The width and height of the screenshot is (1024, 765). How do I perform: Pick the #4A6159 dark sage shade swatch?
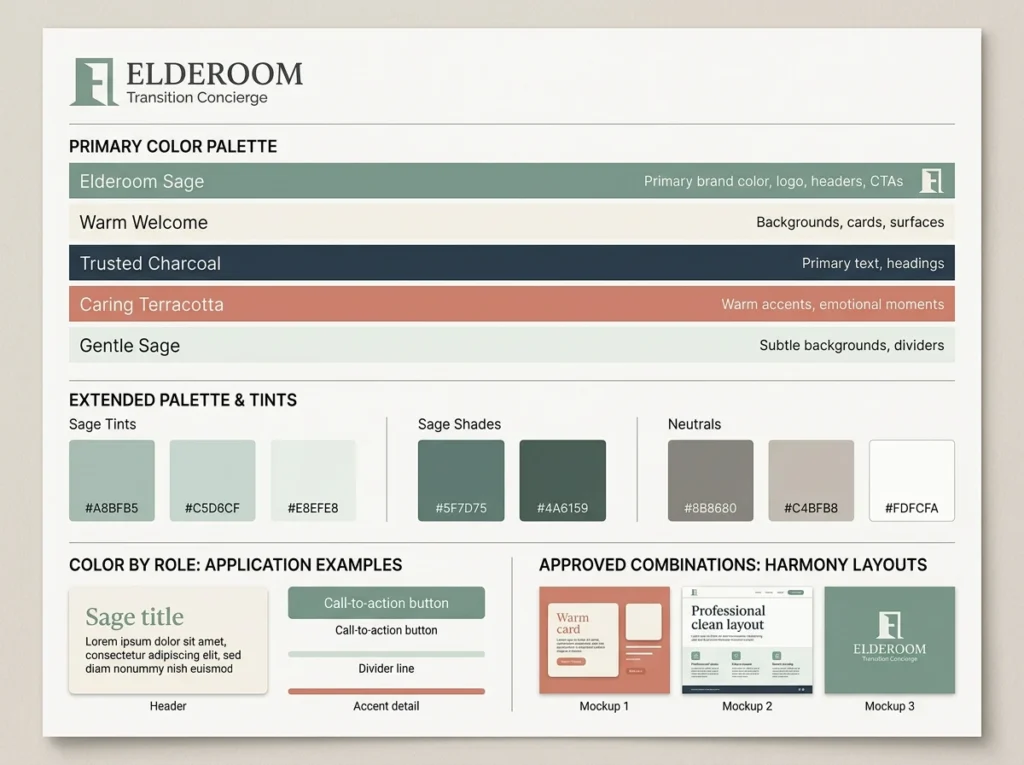point(562,480)
